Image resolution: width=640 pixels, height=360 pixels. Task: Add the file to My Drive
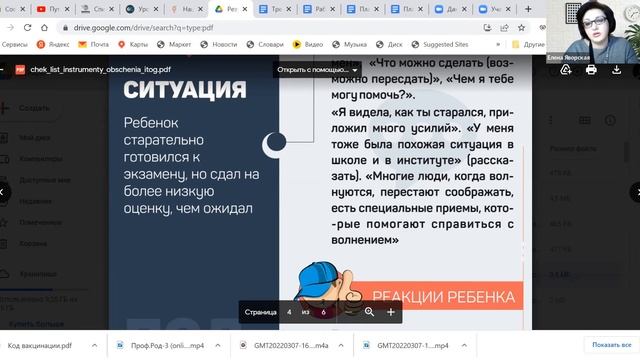tap(566, 70)
